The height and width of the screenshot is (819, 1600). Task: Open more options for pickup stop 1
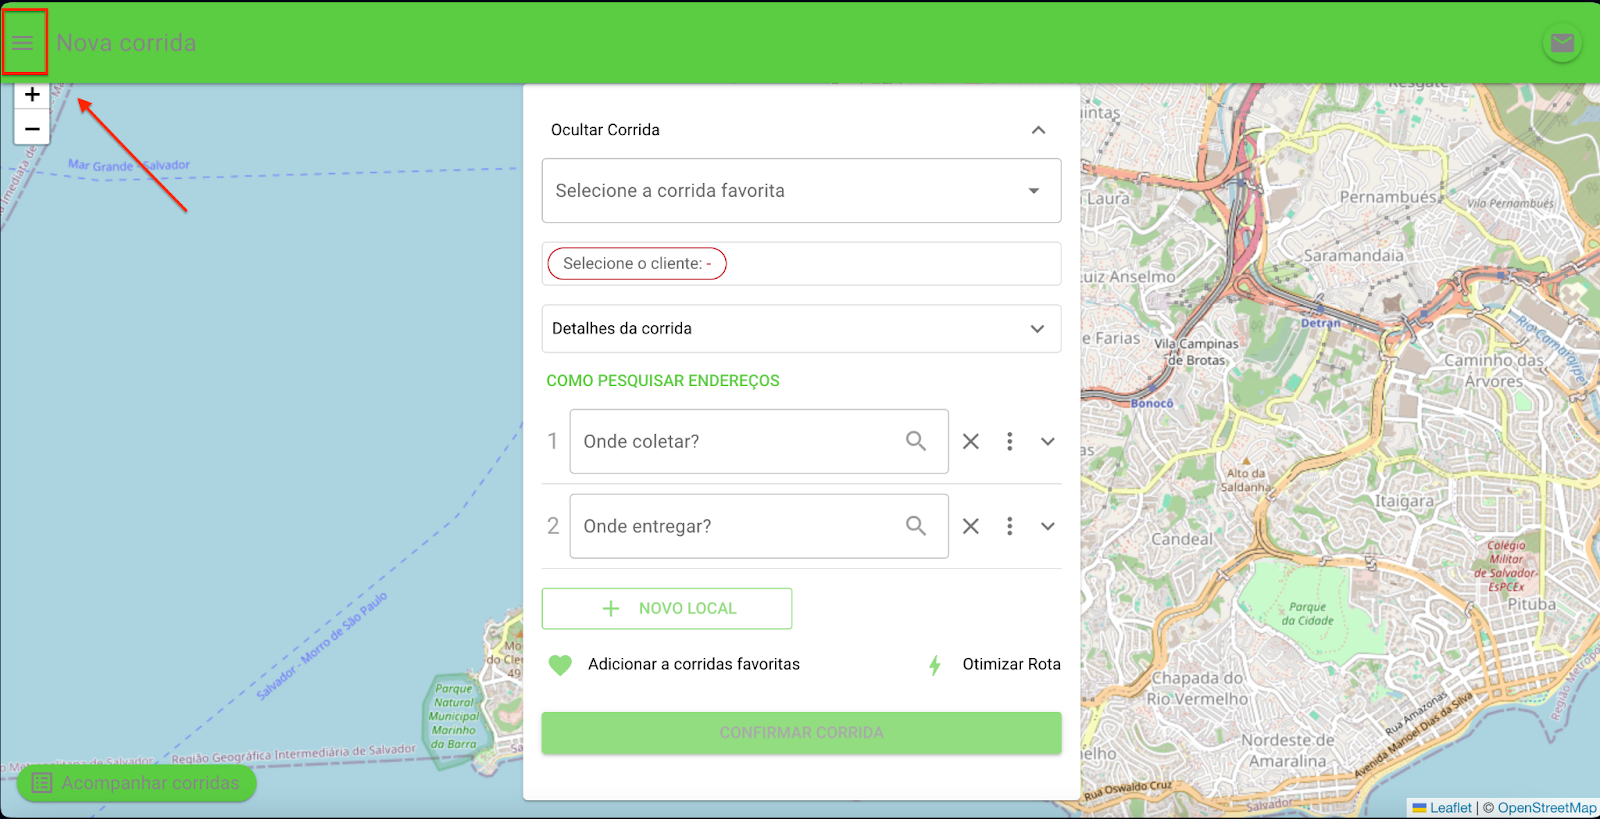1010,441
